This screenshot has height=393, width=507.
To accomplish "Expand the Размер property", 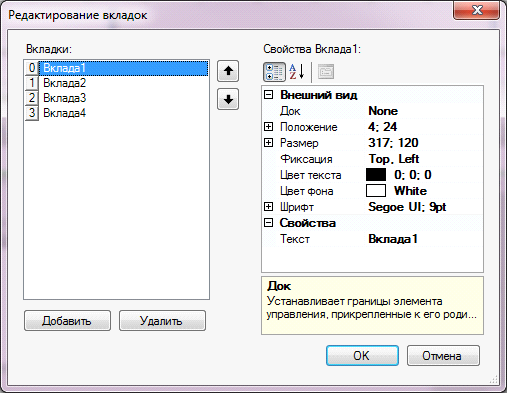I will pos(268,143).
